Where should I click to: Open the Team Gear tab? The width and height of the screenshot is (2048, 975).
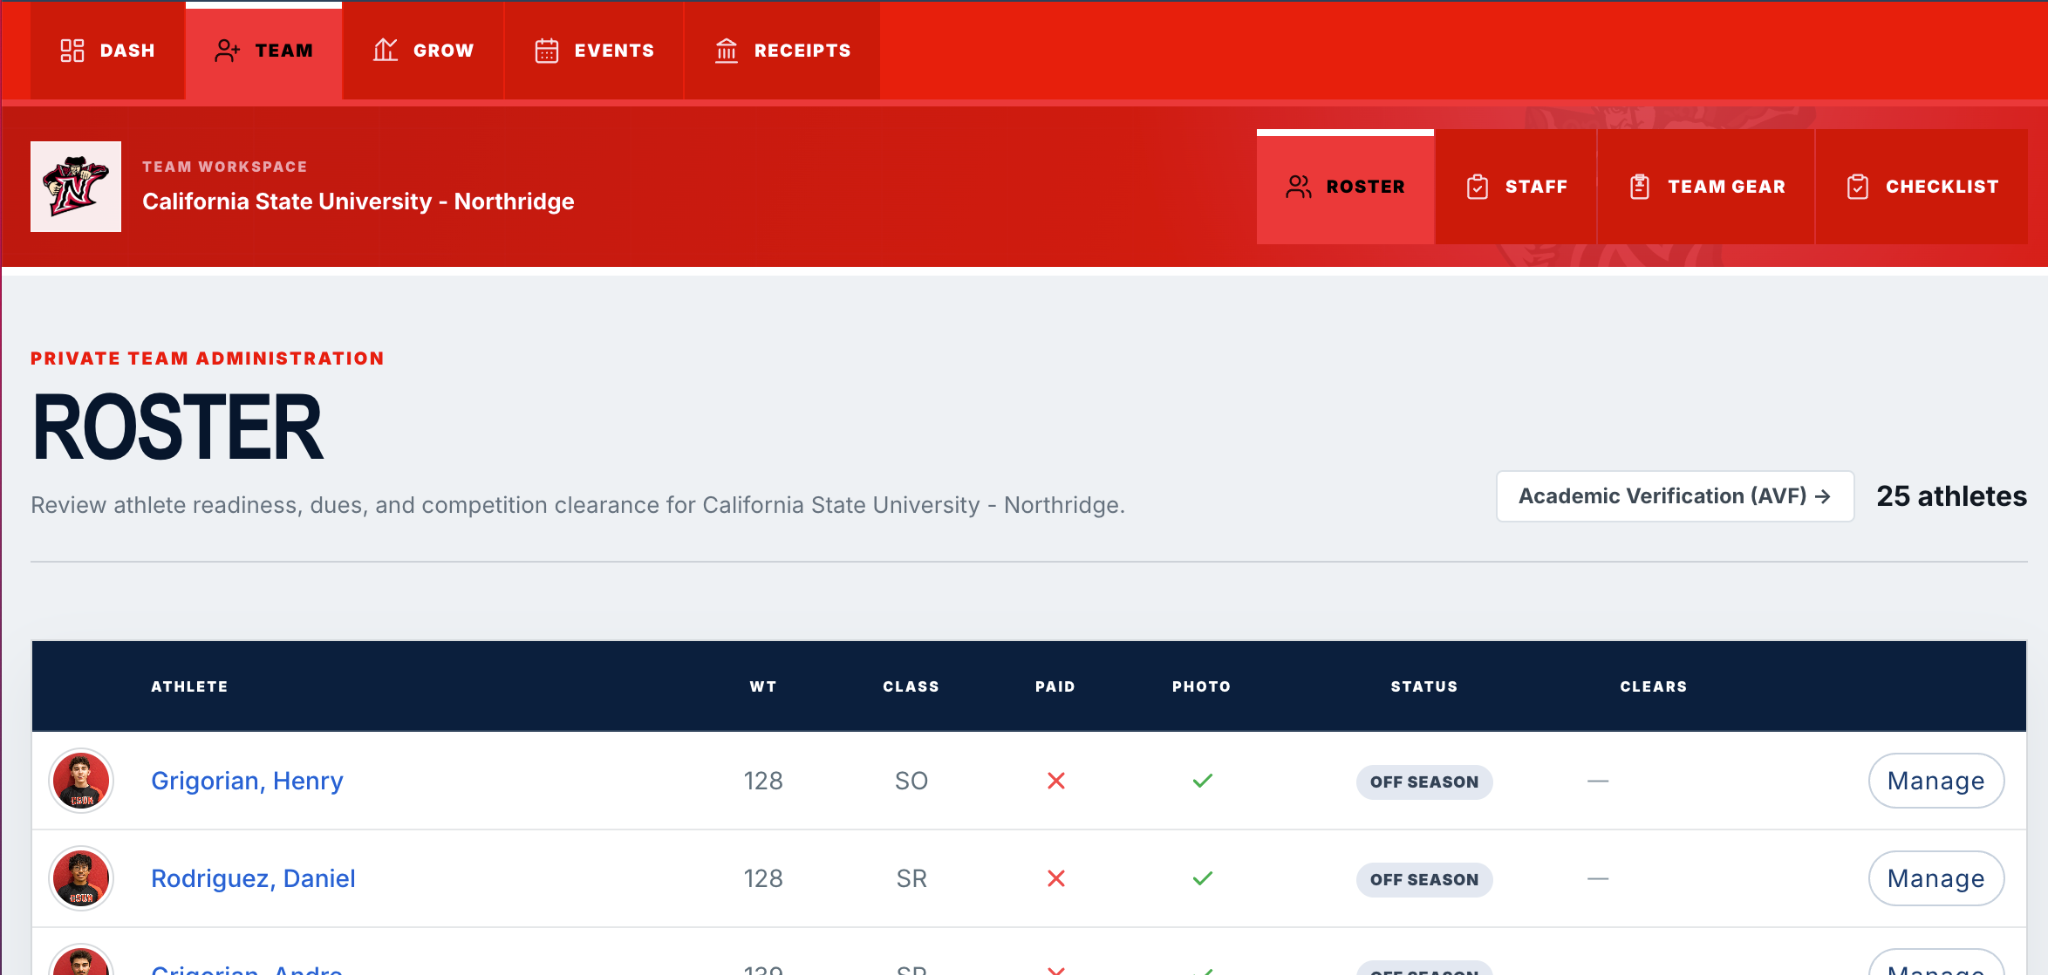(x=1706, y=187)
